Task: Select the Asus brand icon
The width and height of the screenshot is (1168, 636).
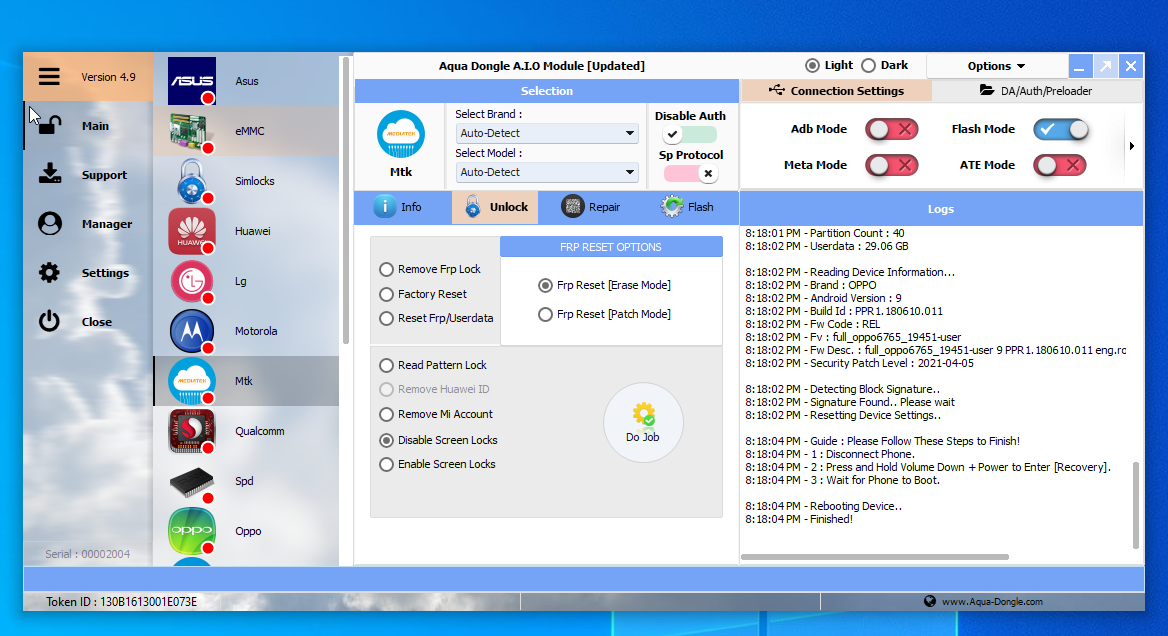Action: point(191,80)
